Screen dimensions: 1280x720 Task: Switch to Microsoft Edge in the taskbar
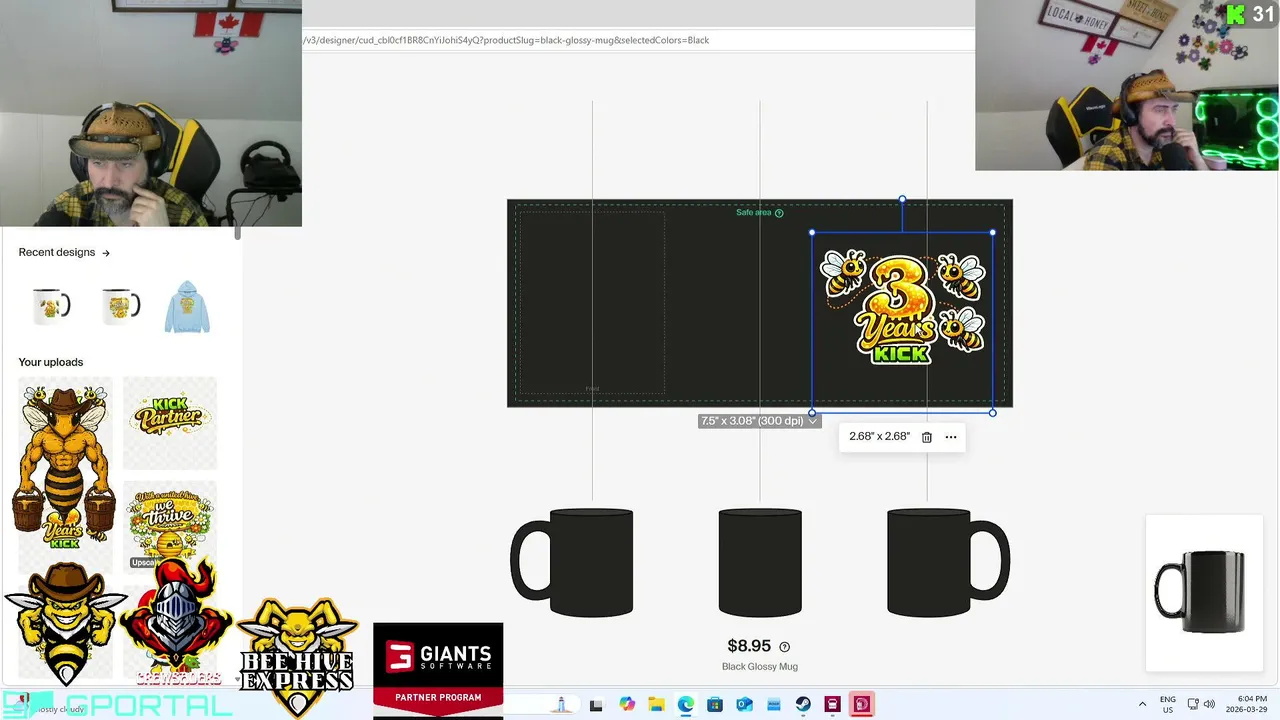[x=685, y=705]
